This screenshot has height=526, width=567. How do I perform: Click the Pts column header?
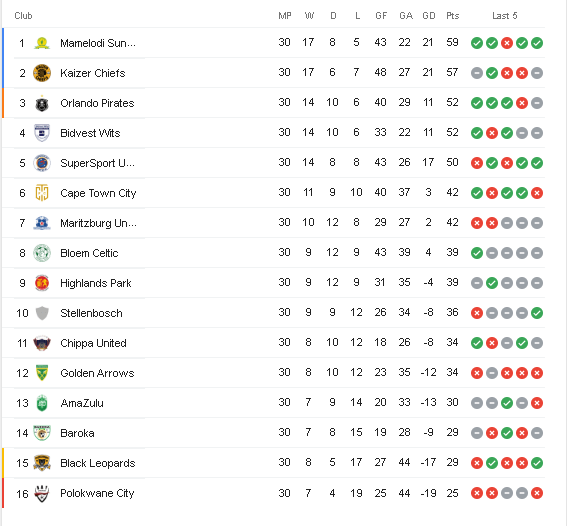(x=452, y=16)
